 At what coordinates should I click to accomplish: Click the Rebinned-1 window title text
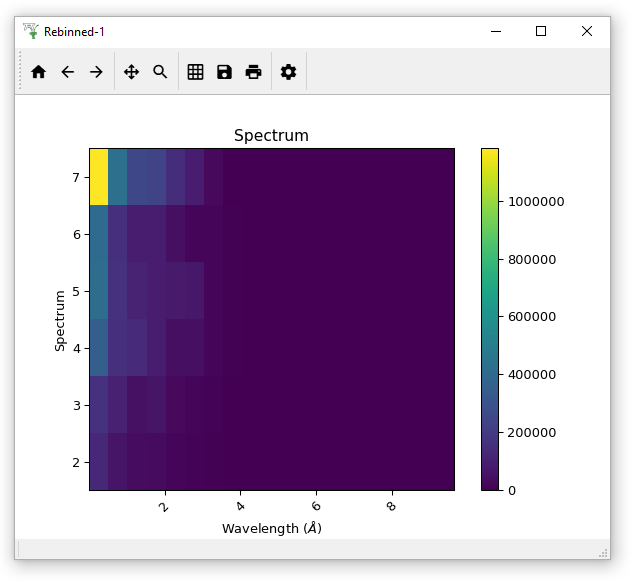(75, 32)
